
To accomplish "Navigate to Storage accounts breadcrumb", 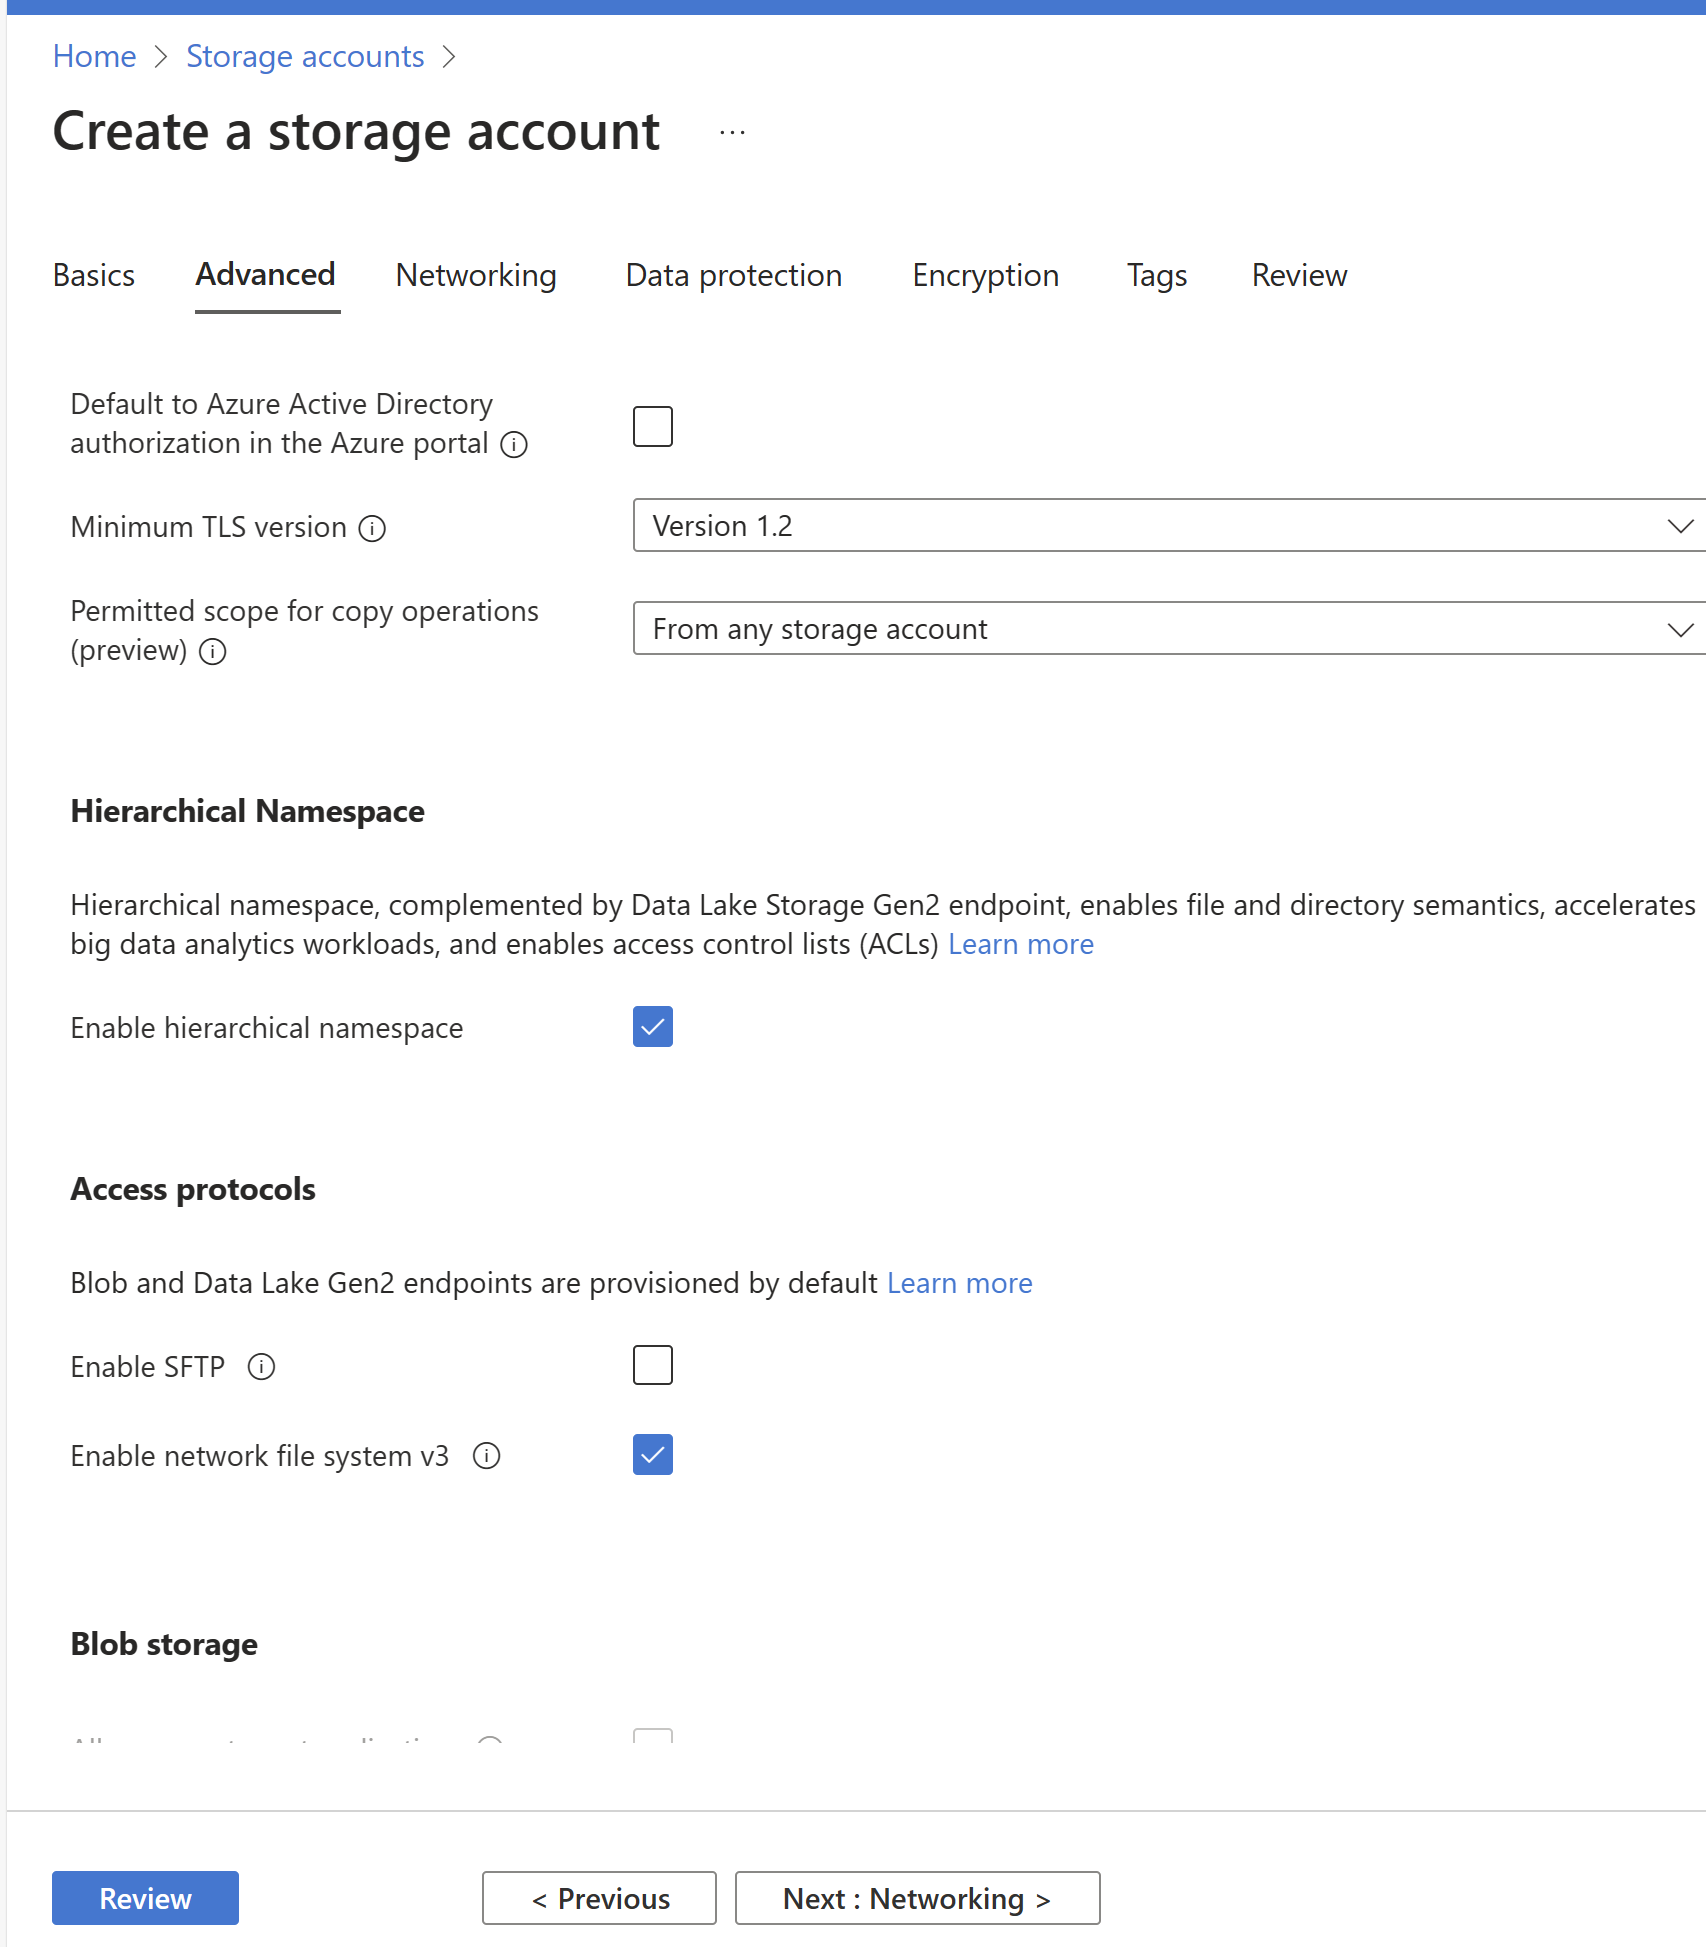I will [305, 57].
